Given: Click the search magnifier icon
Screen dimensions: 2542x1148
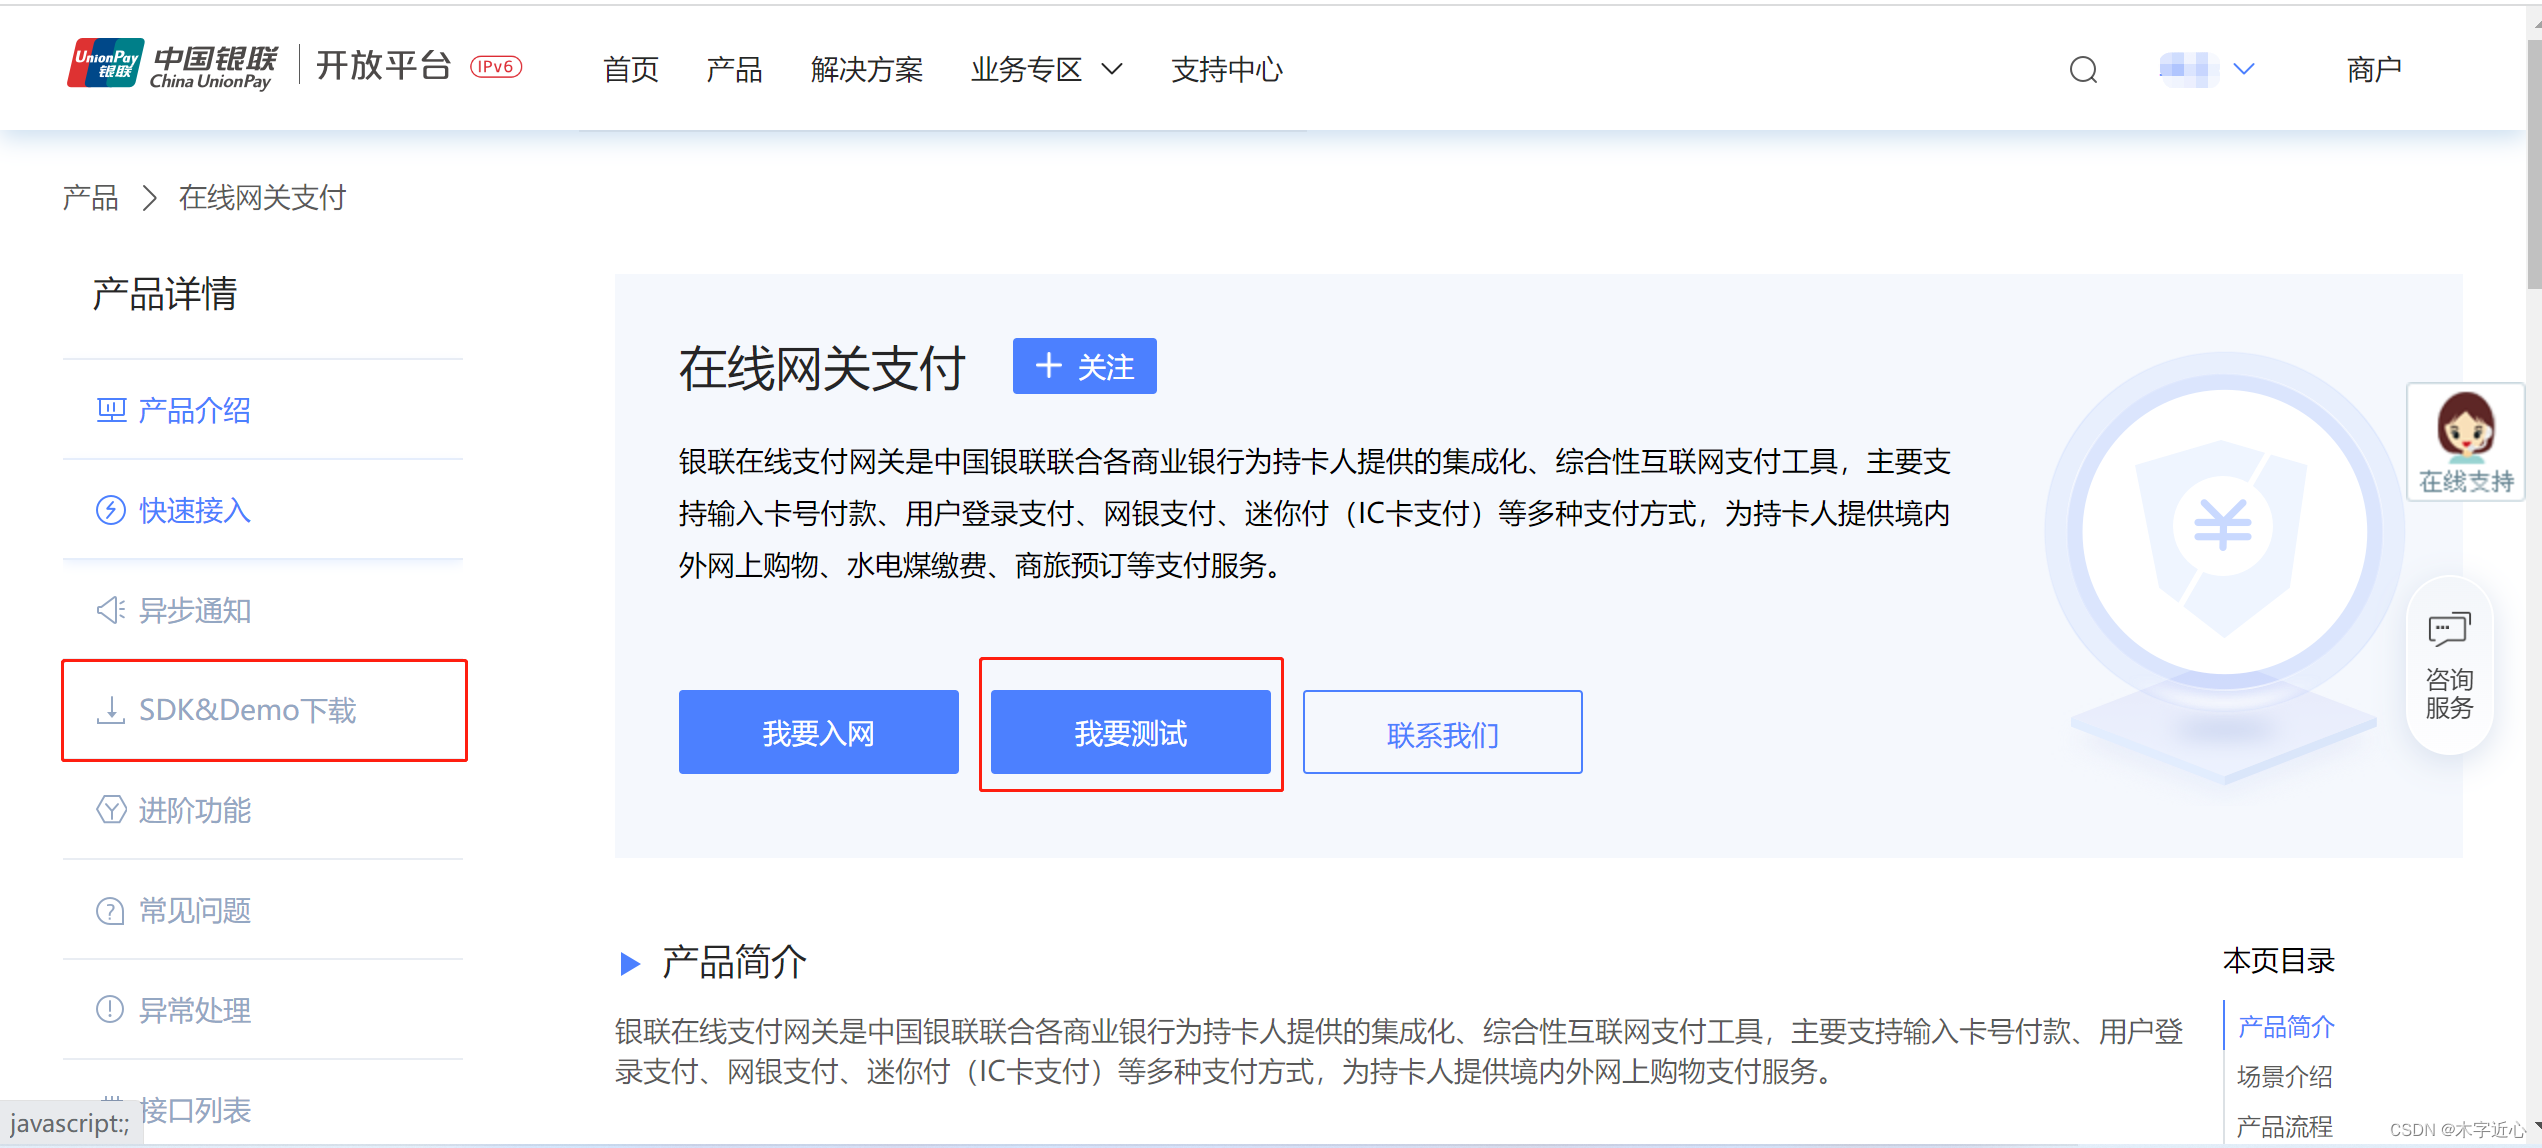Looking at the screenshot, I should (x=2083, y=70).
